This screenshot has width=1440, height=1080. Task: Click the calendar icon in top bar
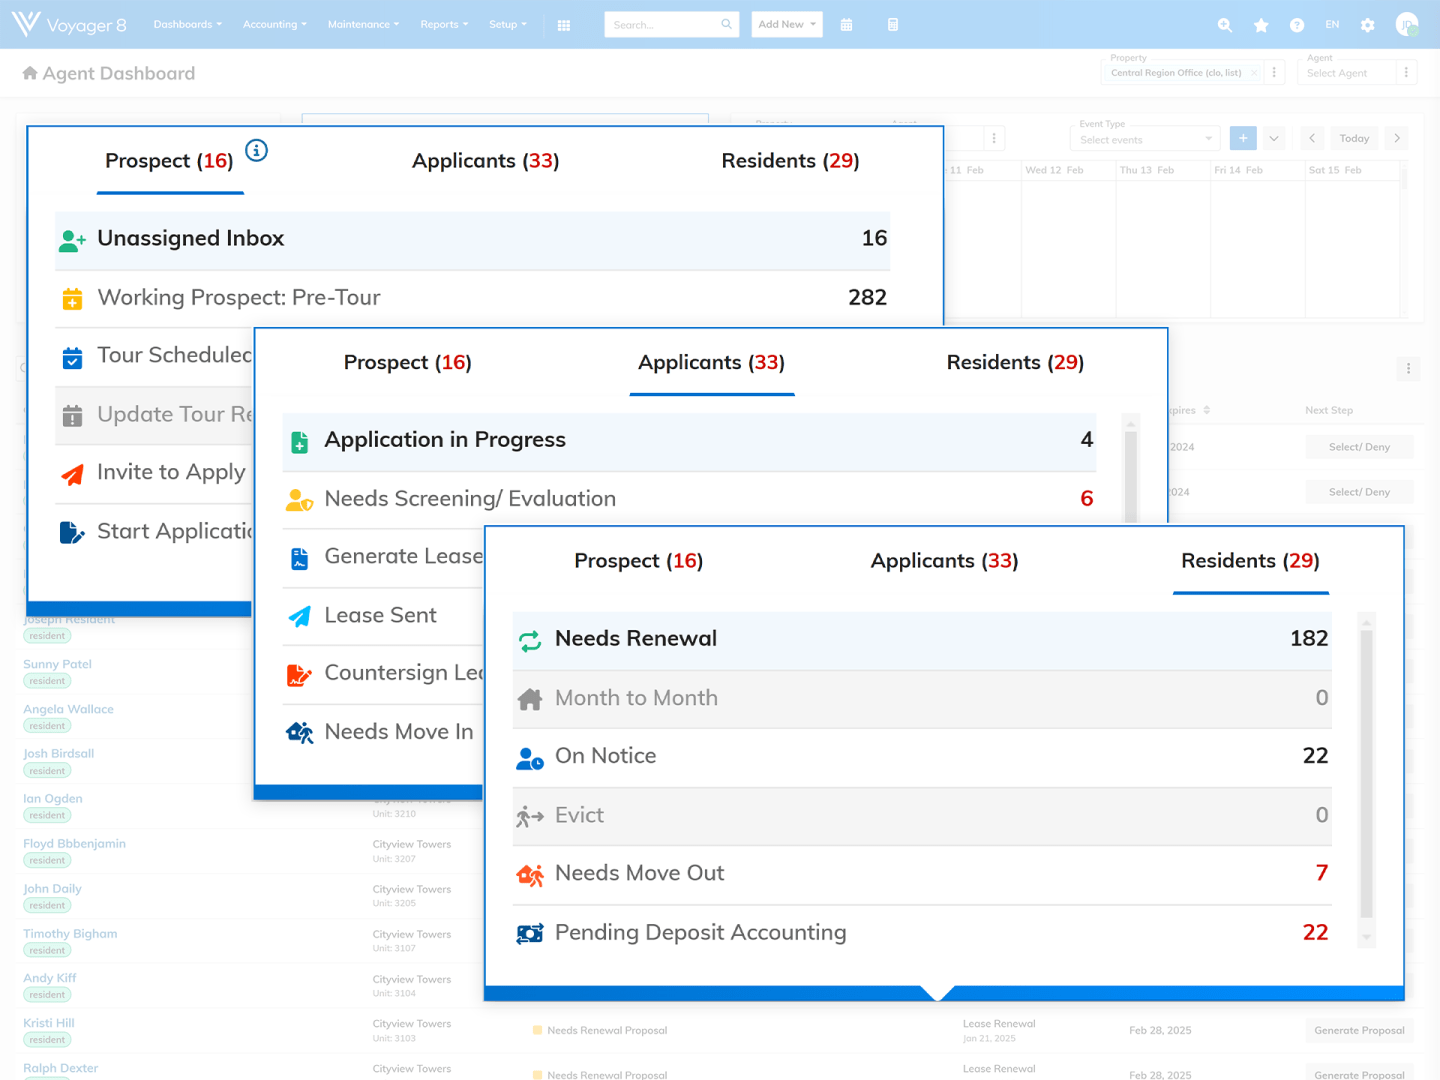coord(846,25)
